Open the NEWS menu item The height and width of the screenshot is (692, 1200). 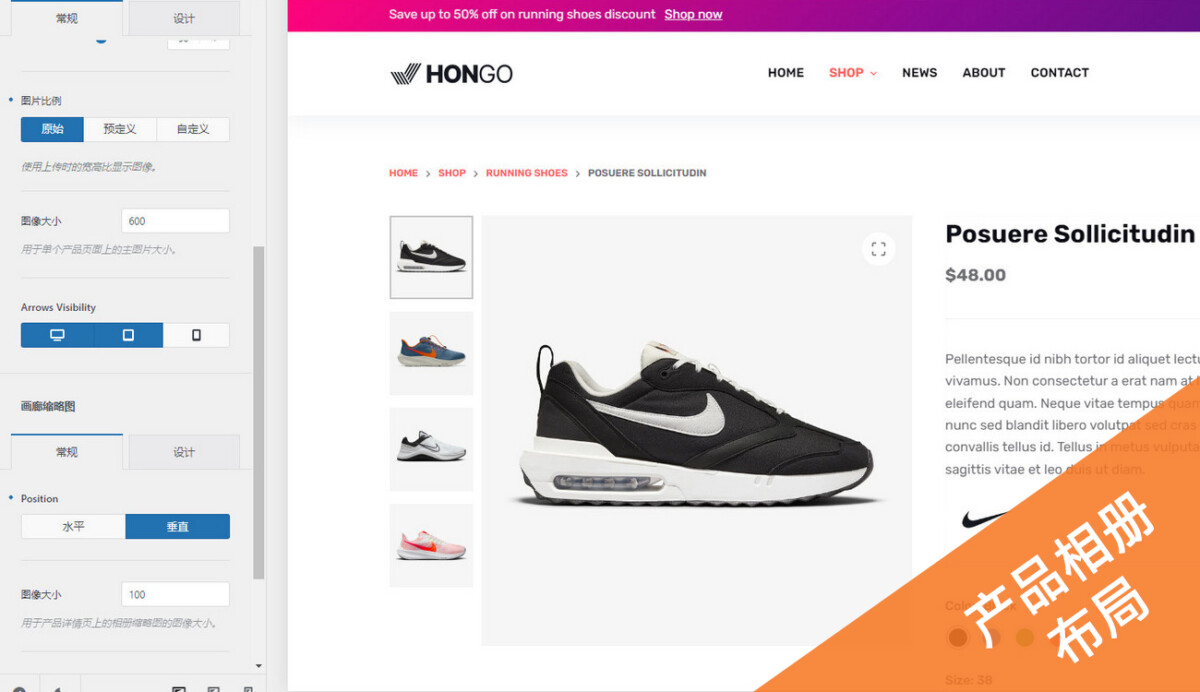[x=919, y=73]
